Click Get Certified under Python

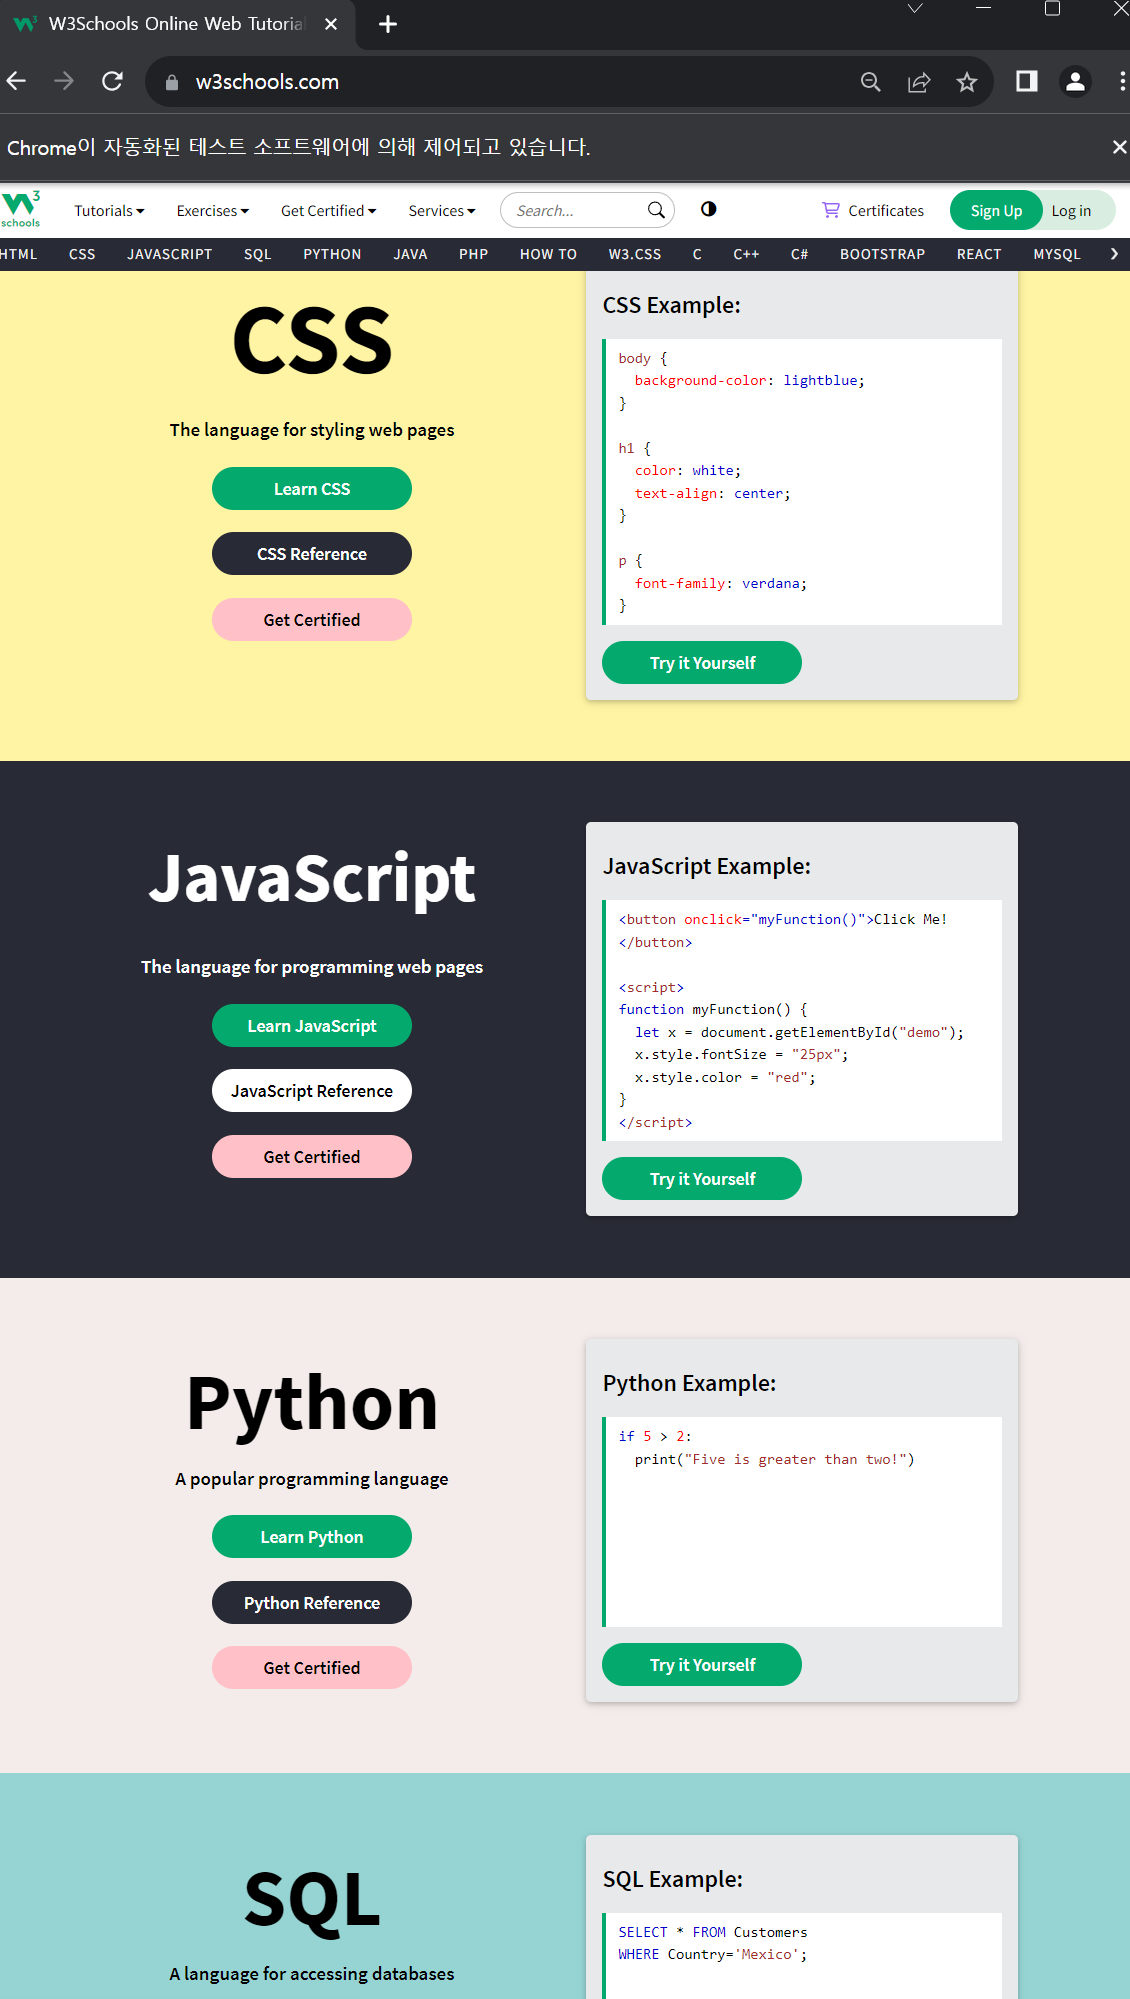[312, 1668]
